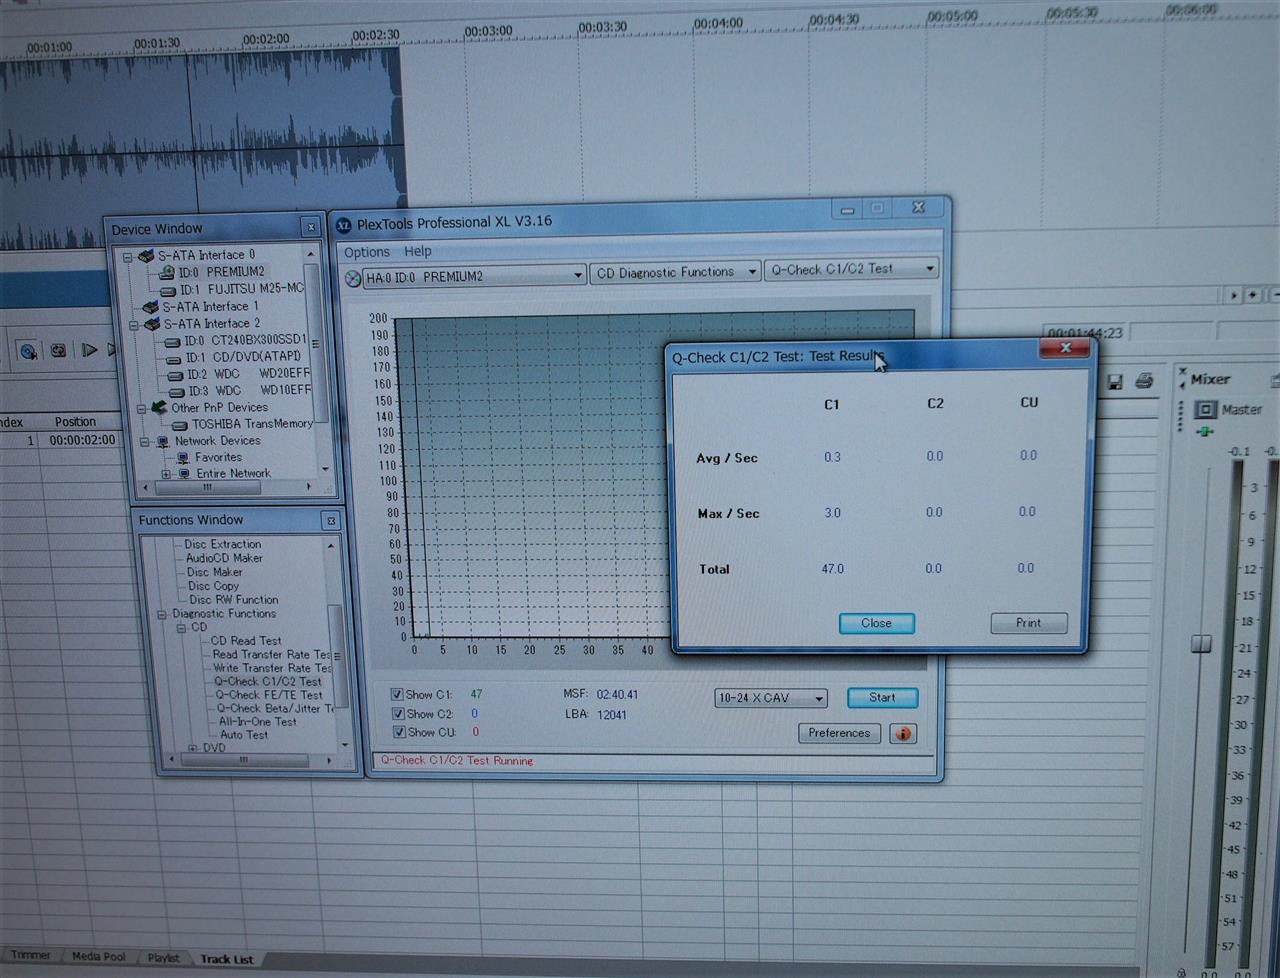Select All-In-One Test function
The height and width of the screenshot is (978, 1280).
(257, 722)
